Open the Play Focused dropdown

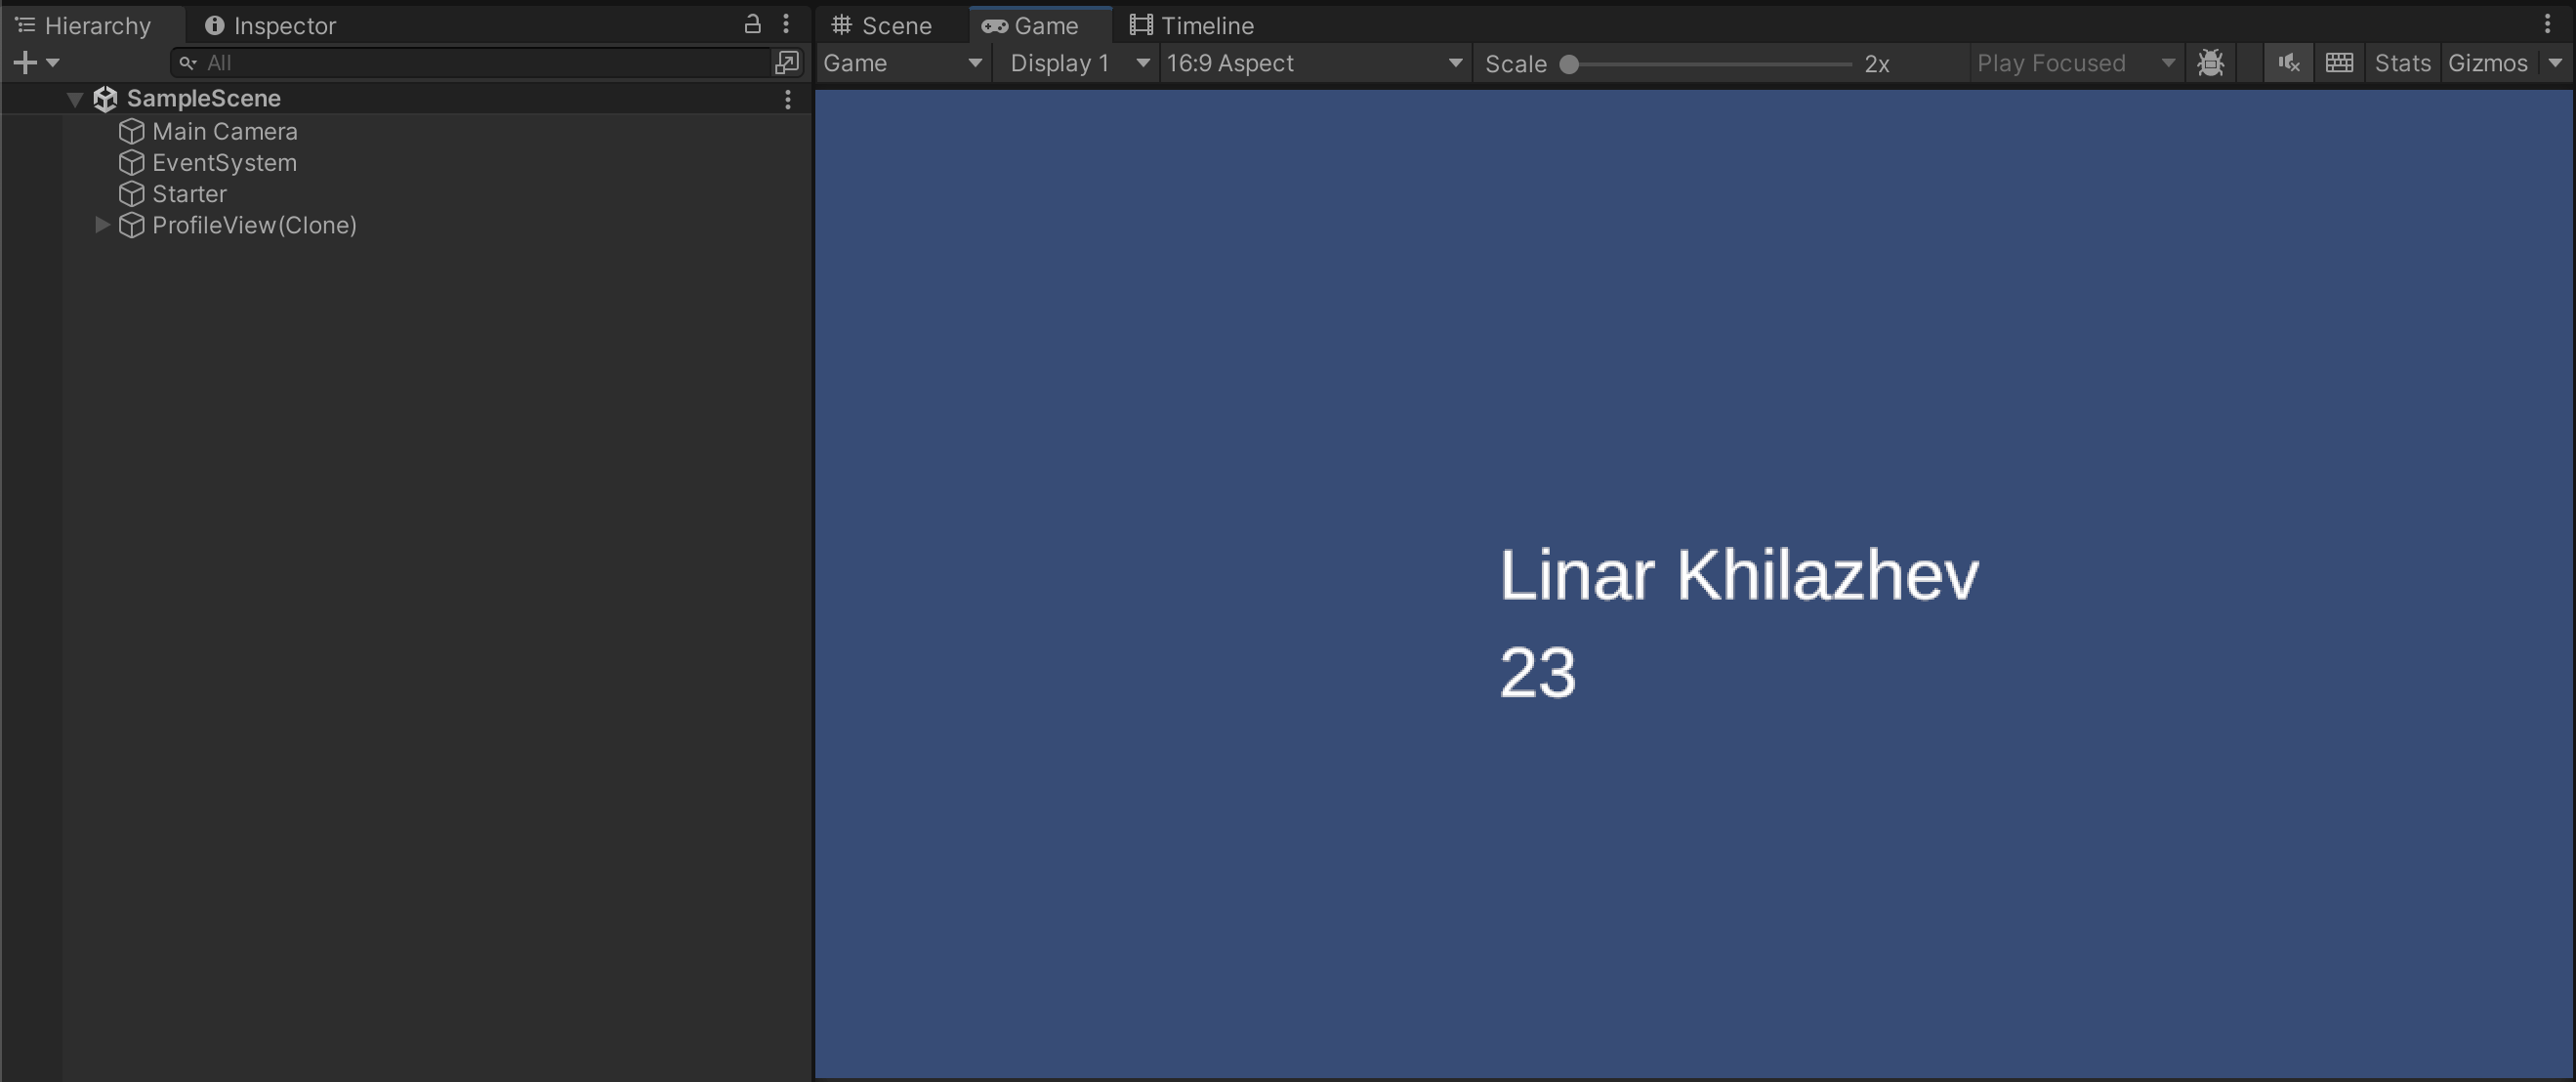coord(2076,63)
